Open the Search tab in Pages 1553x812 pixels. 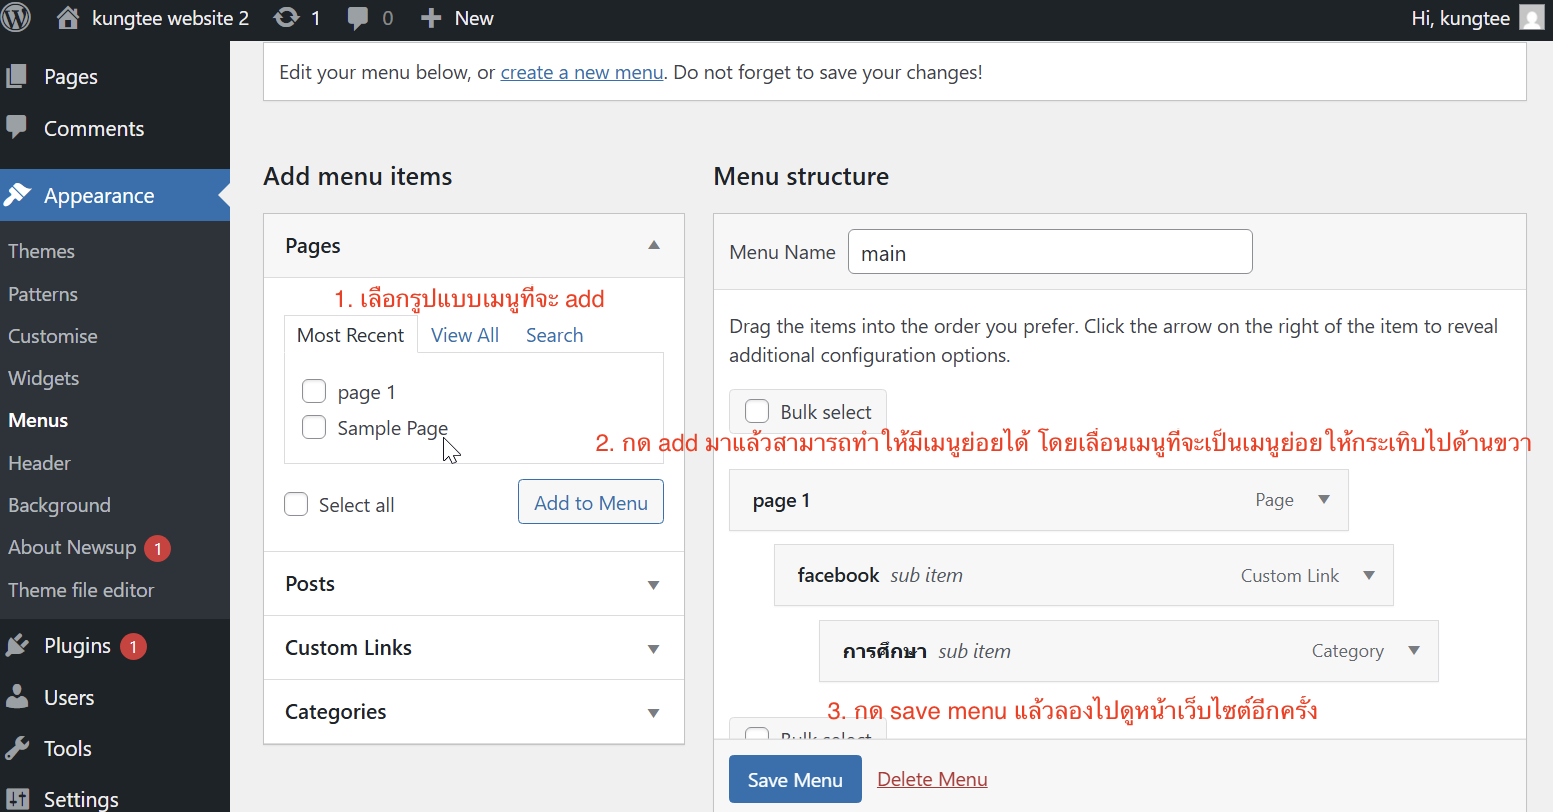pyautogui.click(x=554, y=335)
